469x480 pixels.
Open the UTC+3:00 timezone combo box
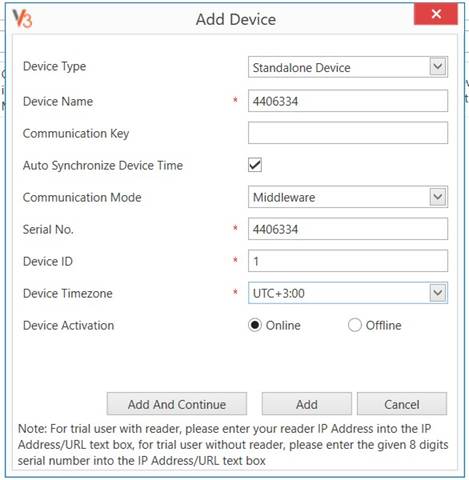[348, 293]
